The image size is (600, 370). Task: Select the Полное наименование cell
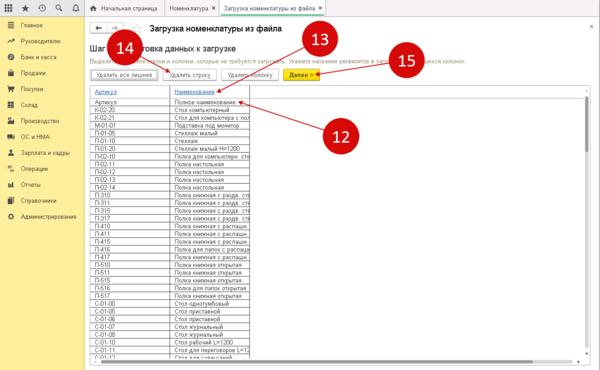(210, 102)
